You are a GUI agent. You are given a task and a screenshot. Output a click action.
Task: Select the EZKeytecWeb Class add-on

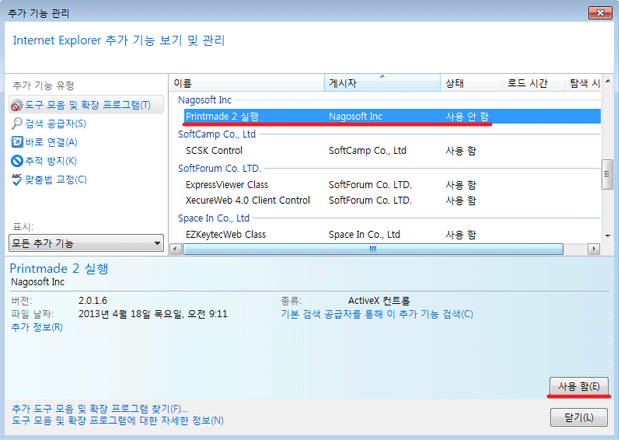click(x=225, y=234)
